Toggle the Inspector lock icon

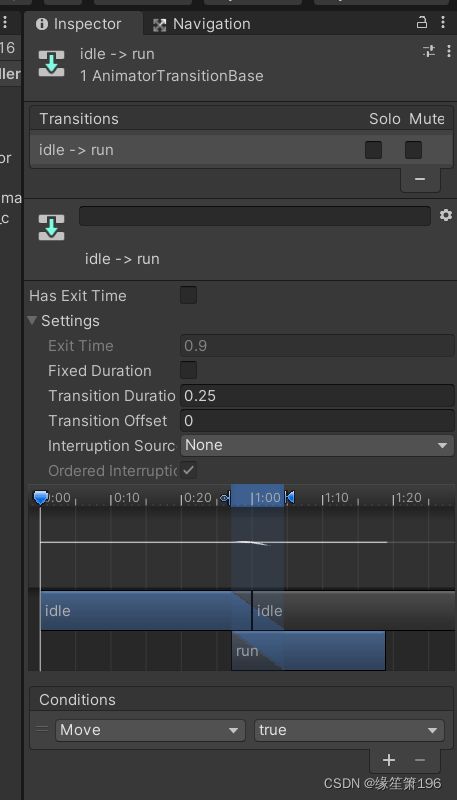421,22
